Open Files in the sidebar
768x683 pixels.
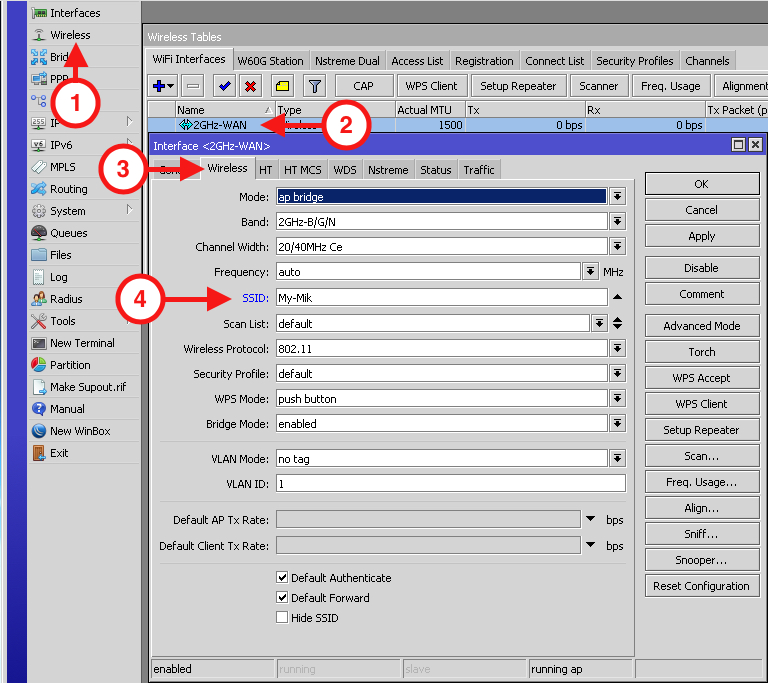tap(84, 255)
